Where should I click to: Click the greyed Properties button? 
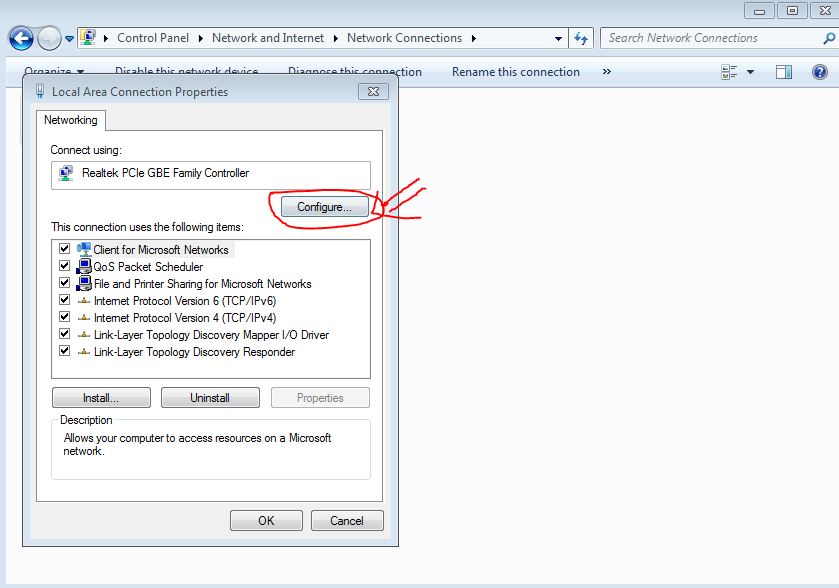[321, 398]
